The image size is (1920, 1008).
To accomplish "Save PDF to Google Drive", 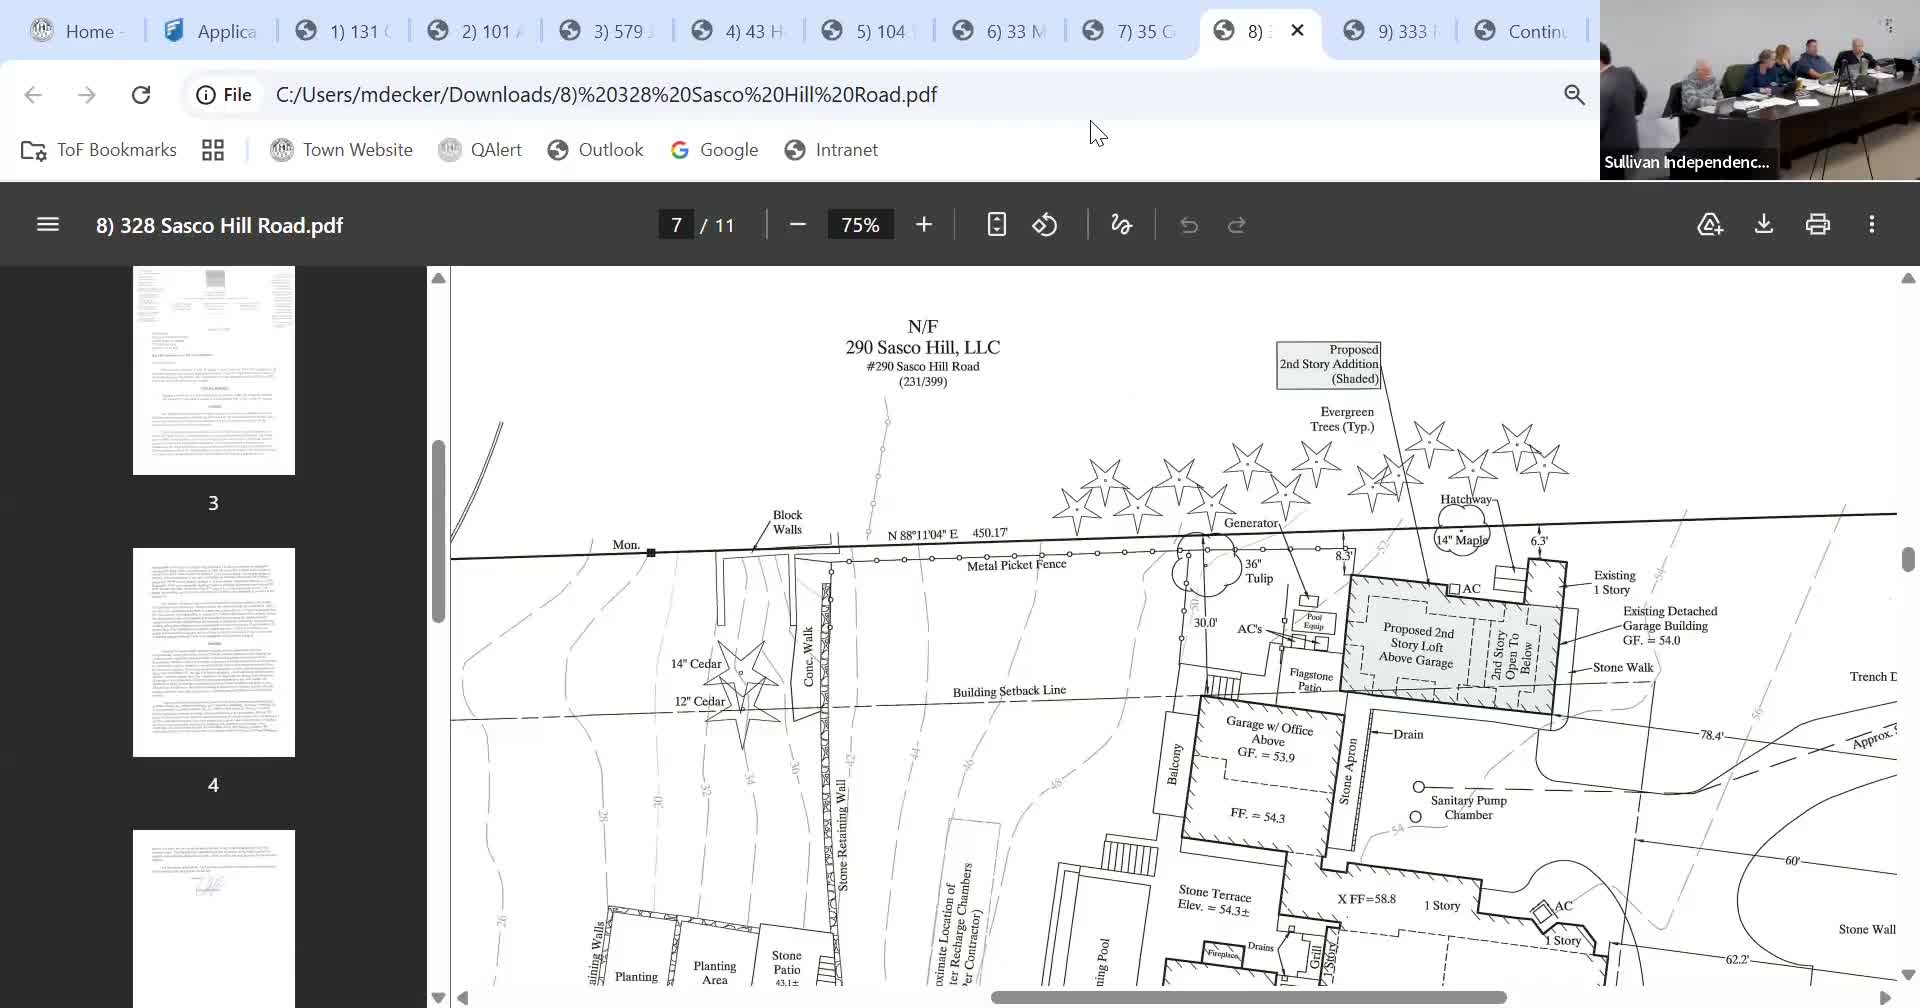I will click(x=1710, y=225).
